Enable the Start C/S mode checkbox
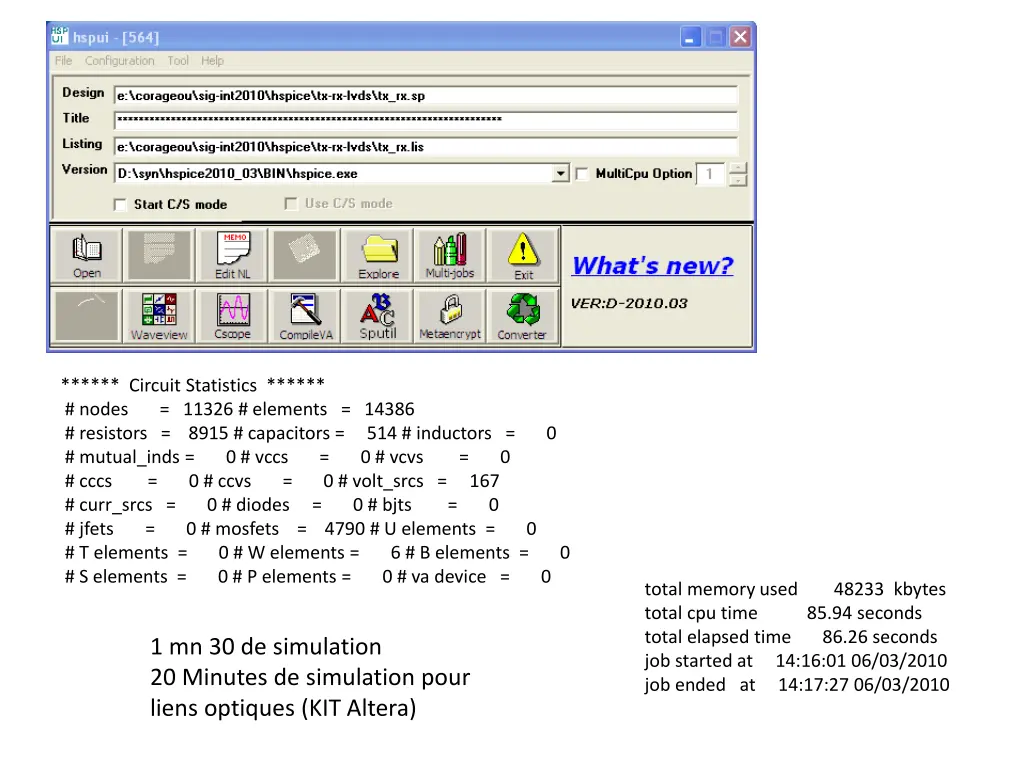 pyautogui.click(x=120, y=205)
